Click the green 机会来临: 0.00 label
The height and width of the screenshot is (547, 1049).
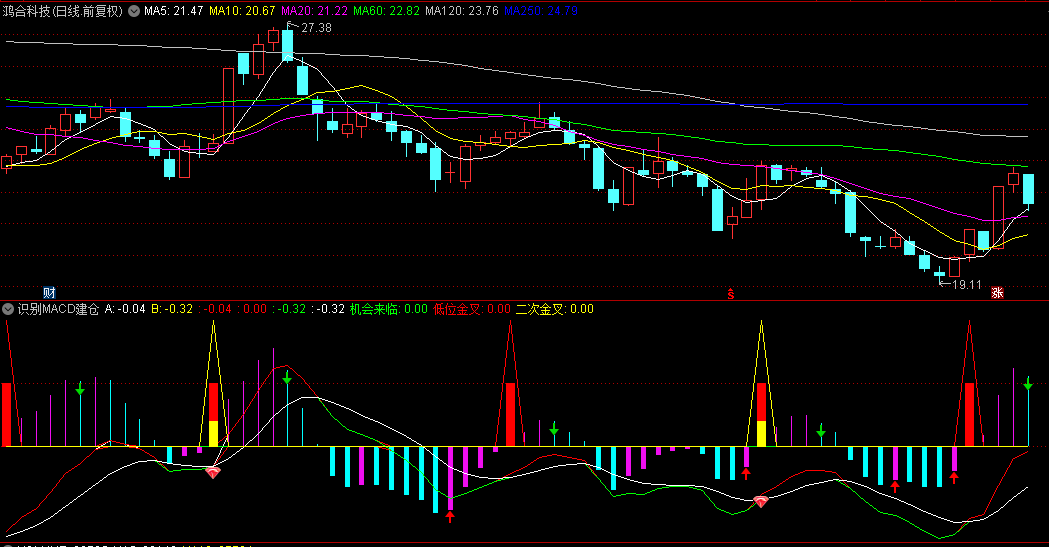point(389,309)
